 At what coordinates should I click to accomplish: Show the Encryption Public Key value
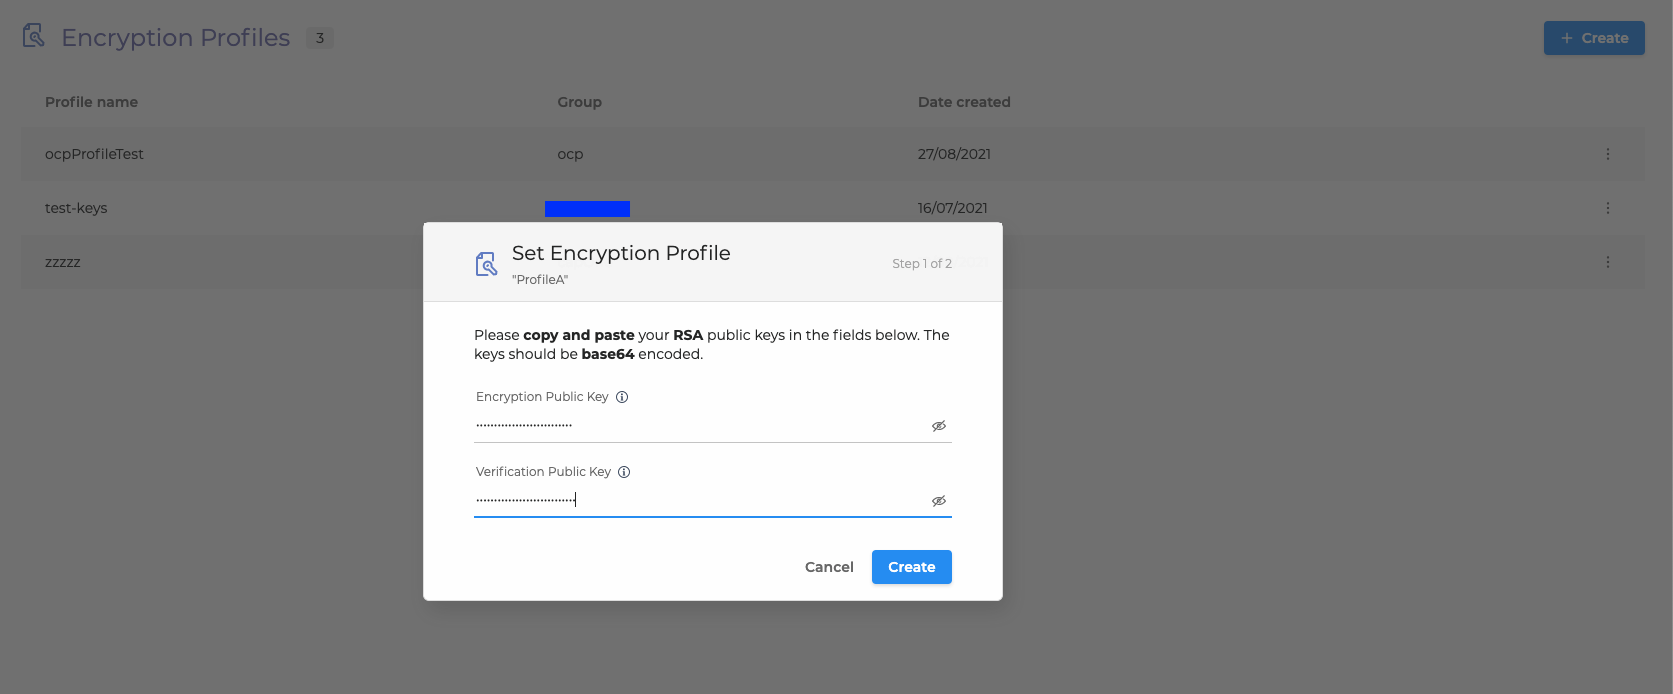click(939, 426)
